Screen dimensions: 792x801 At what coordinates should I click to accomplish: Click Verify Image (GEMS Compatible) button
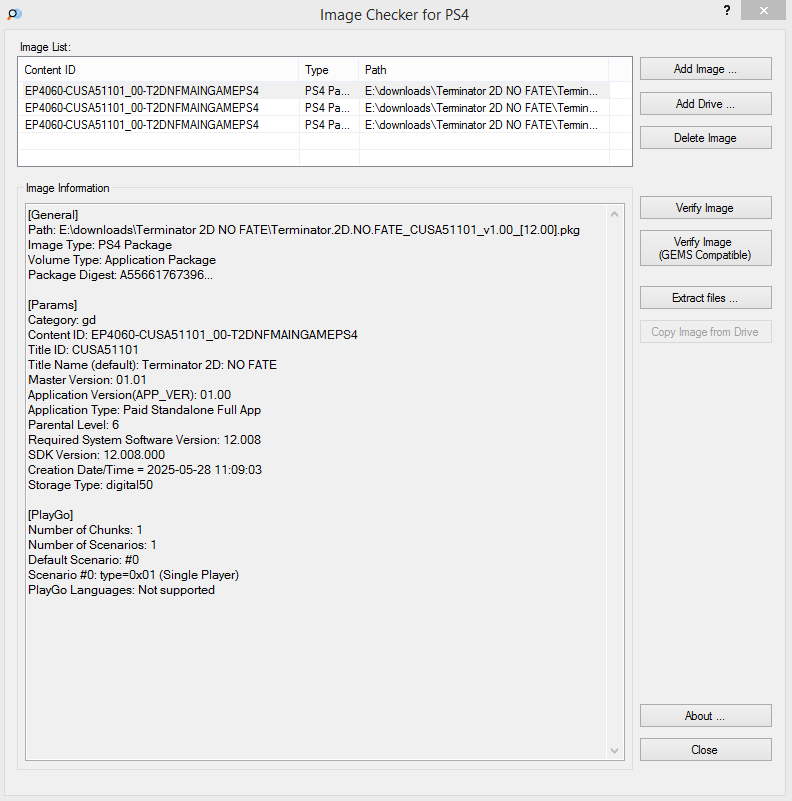pyautogui.click(x=706, y=248)
